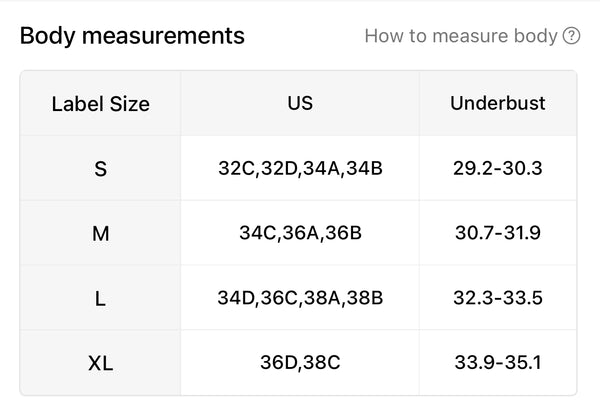Select the S label size cell

pyautogui.click(x=101, y=168)
